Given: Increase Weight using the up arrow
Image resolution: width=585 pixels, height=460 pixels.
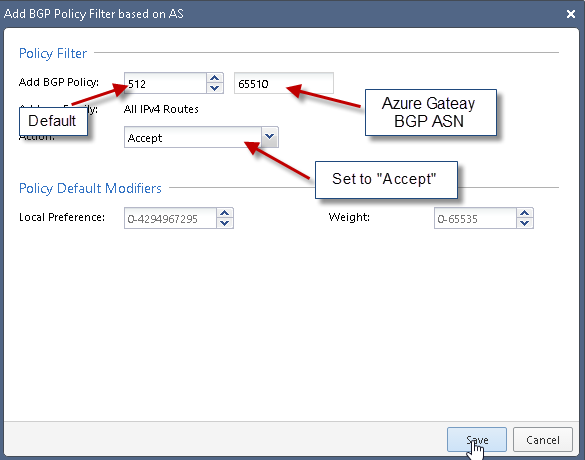Looking at the screenshot, I should [x=525, y=213].
